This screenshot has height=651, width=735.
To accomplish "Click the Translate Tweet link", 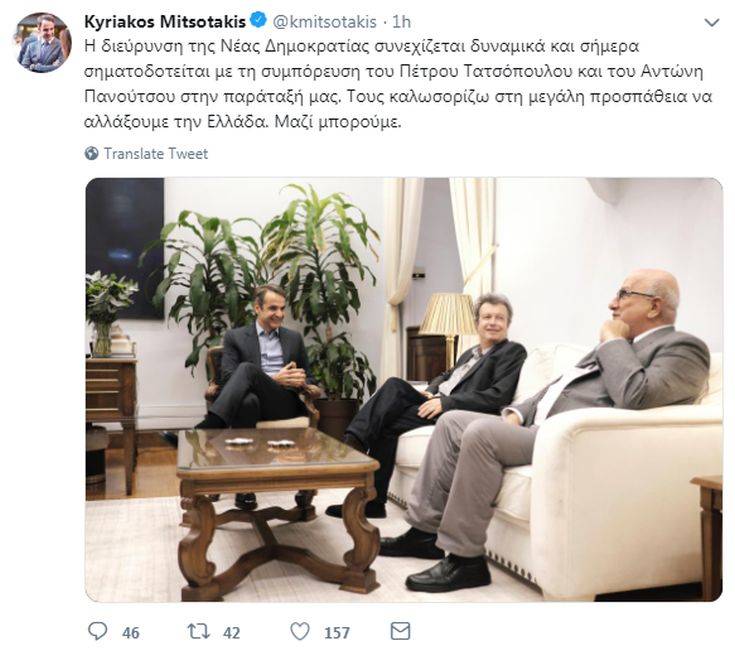I will (x=156, y=153).
